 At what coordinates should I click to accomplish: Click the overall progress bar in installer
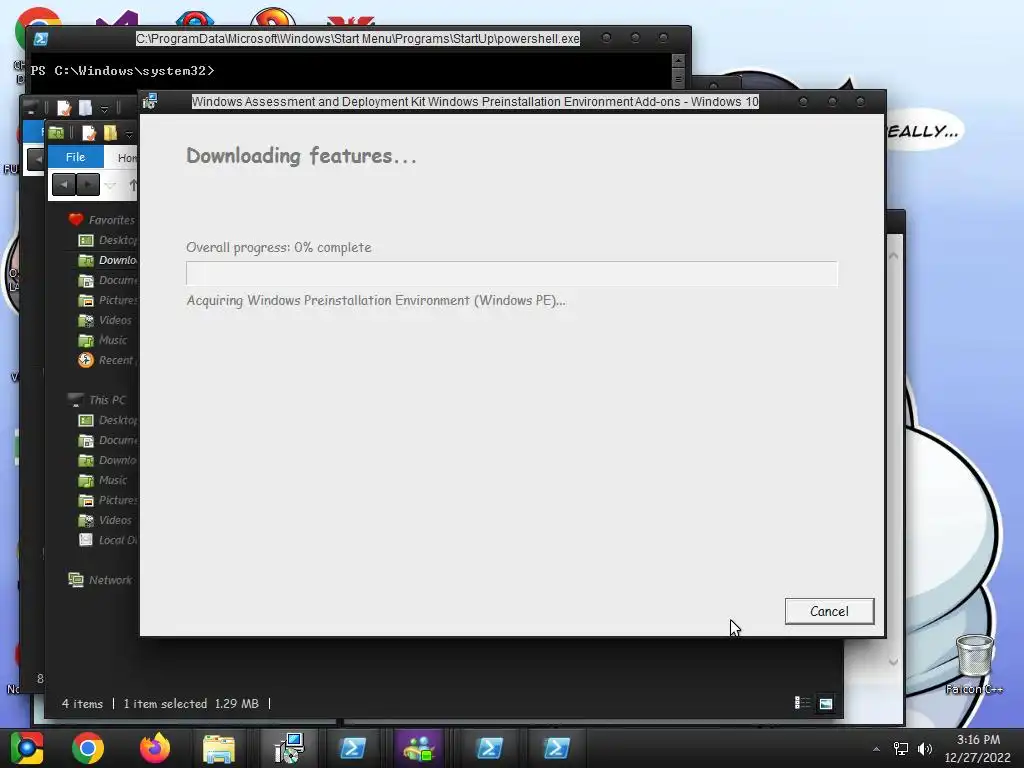511,273
